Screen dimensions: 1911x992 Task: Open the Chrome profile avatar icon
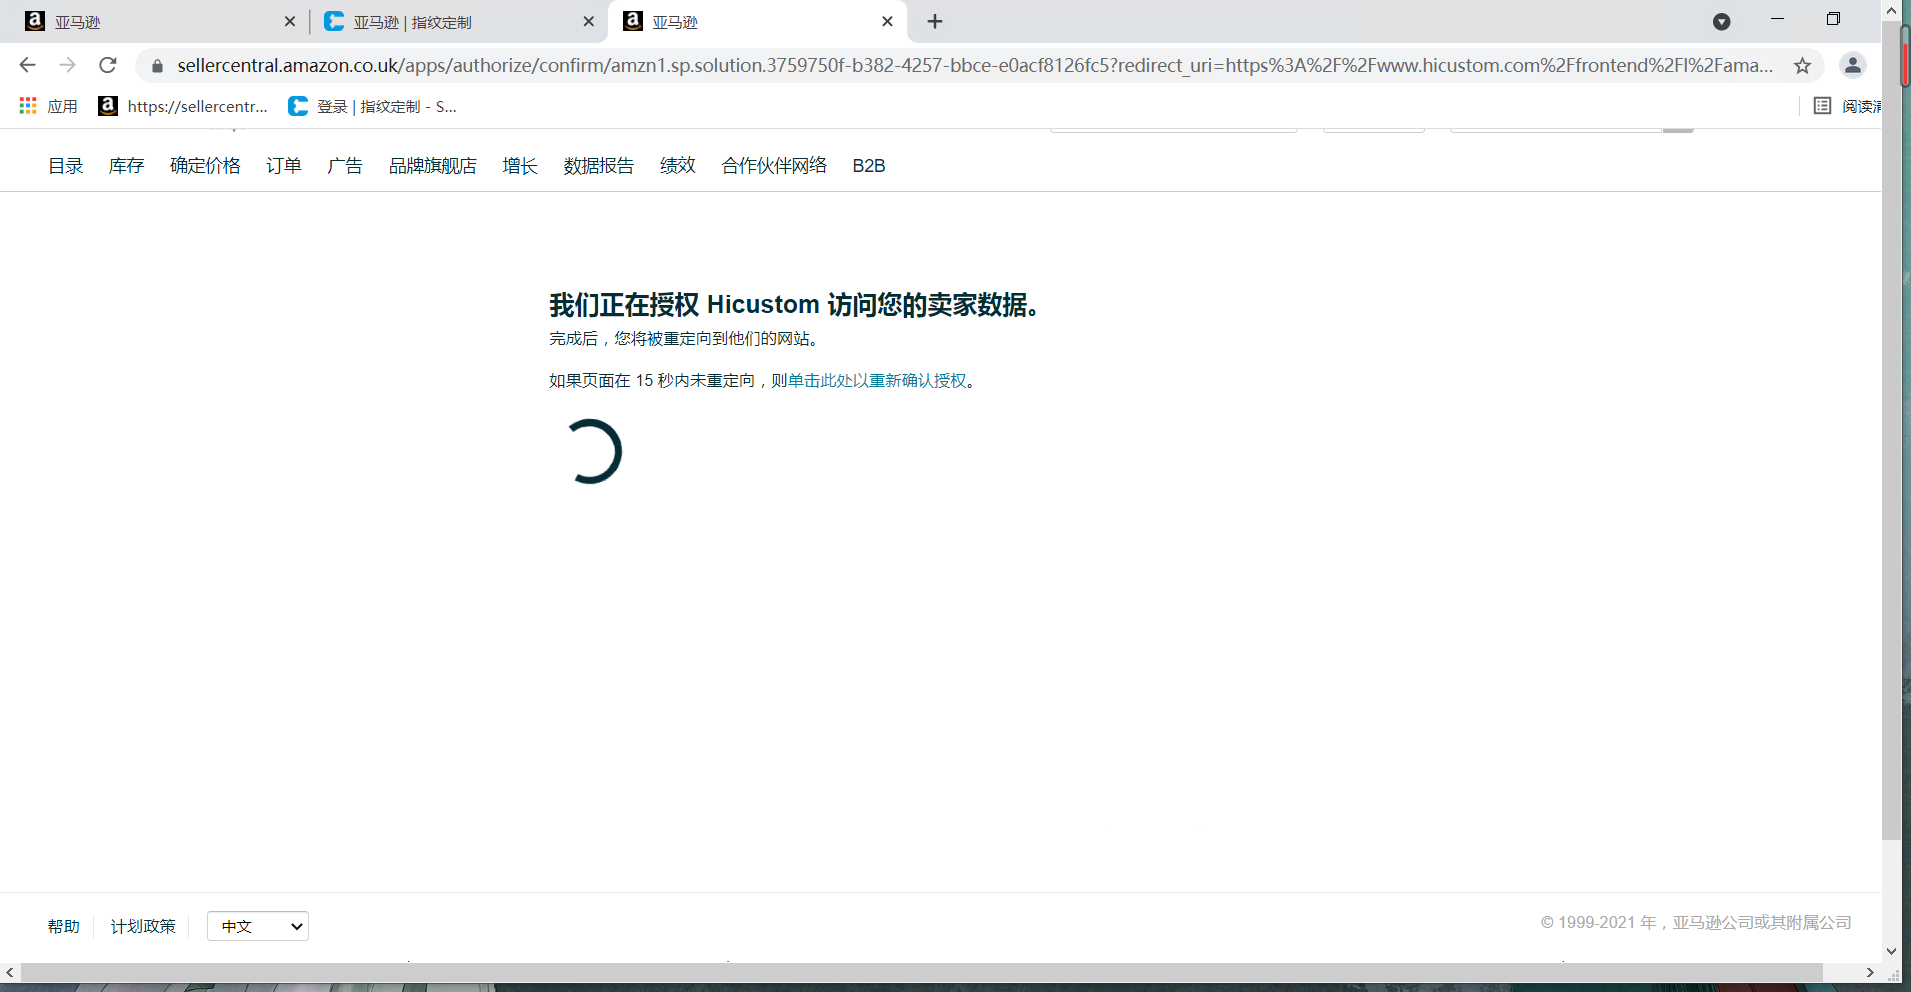[1853, 65]
